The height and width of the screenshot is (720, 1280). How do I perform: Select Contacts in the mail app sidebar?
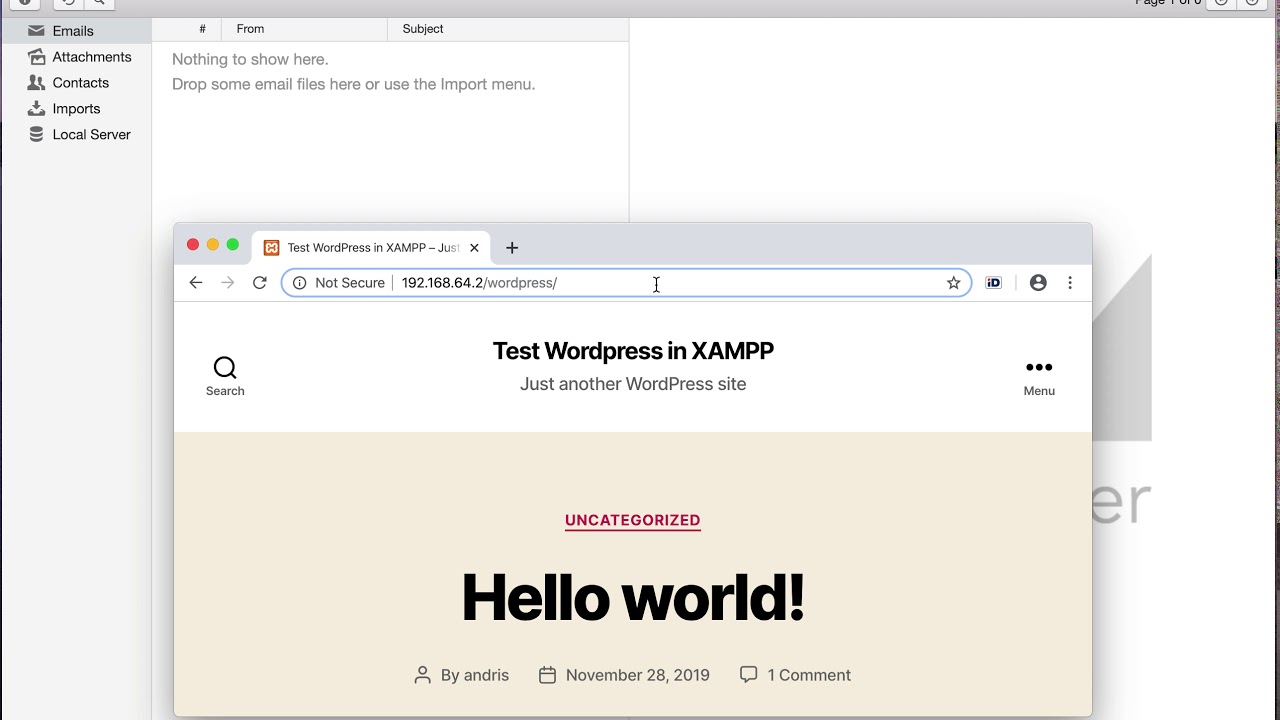(80, 83)
